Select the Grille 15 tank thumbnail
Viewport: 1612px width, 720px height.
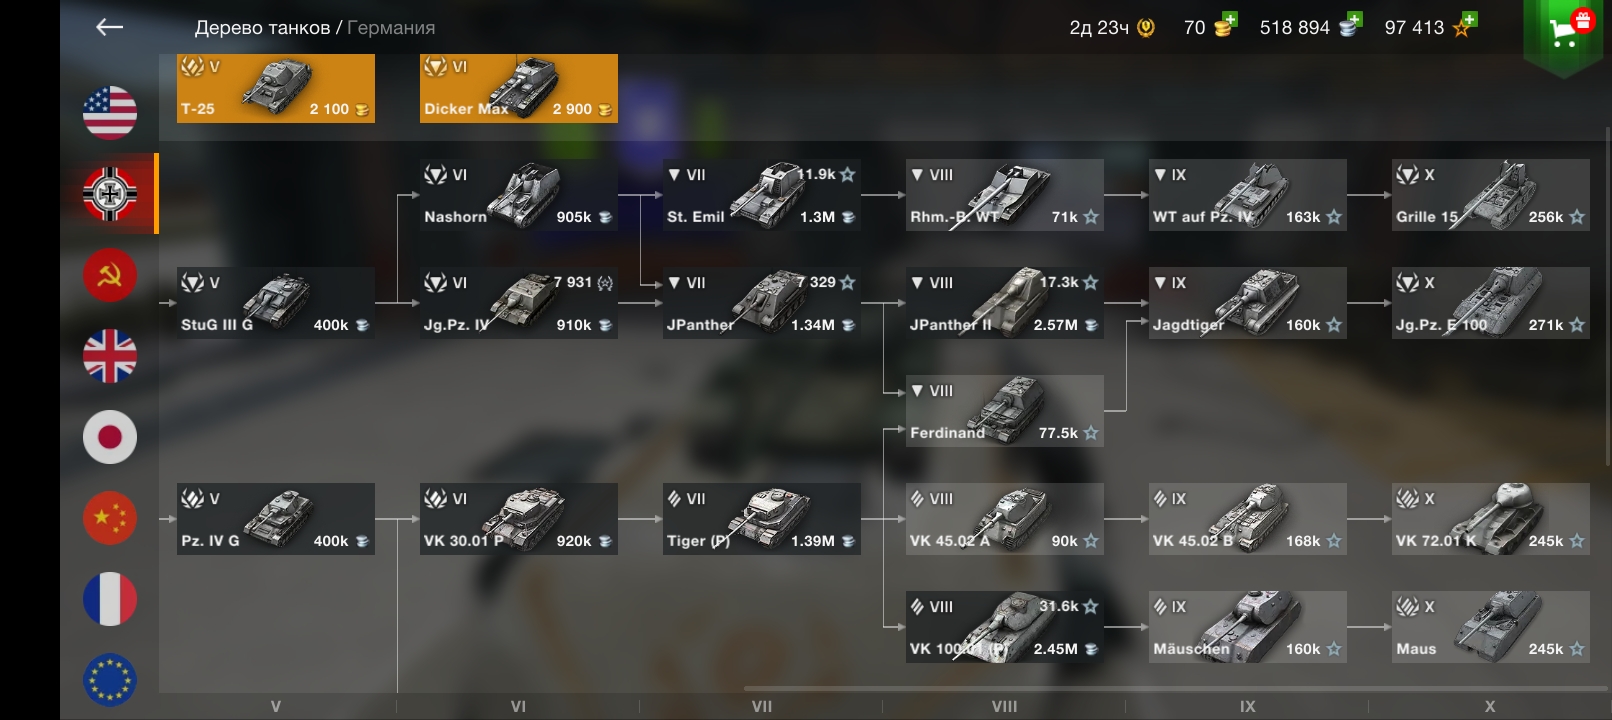[x=1491, y=195]
